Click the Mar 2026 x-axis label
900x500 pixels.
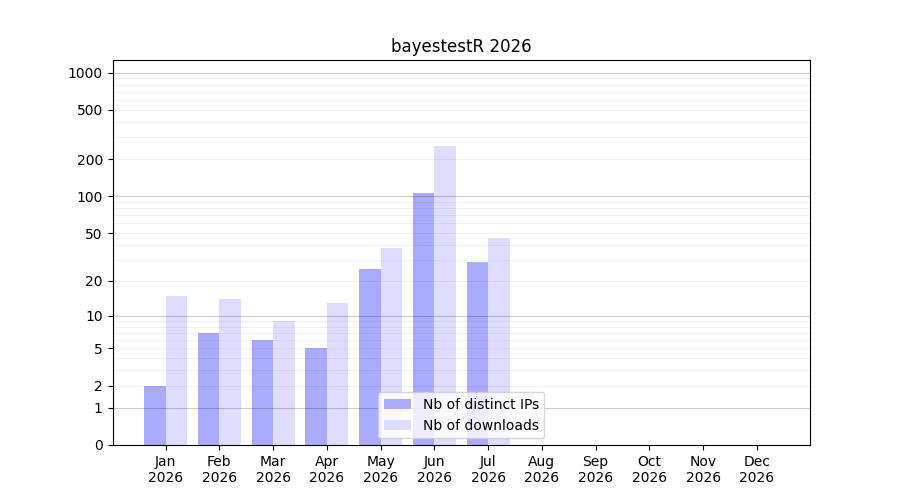[x=273, y=469]
